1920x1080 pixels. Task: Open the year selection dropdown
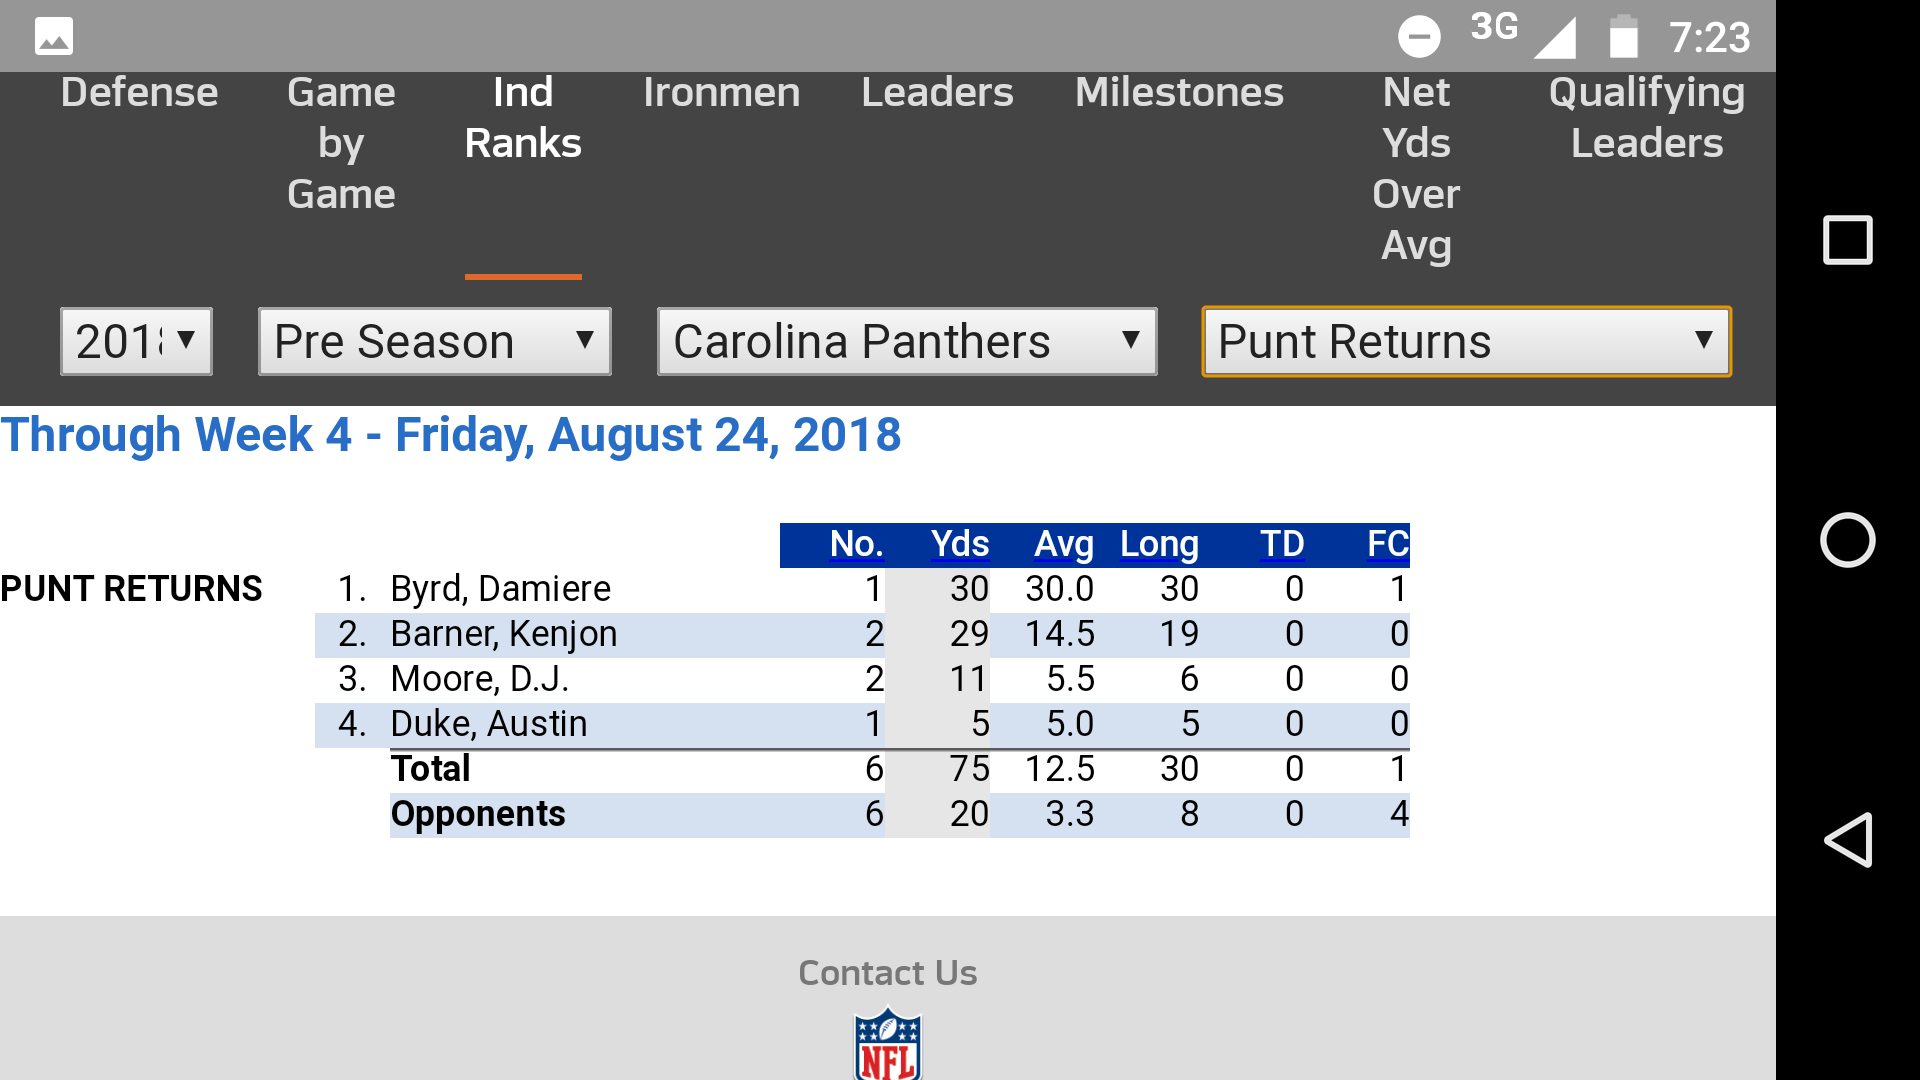(137, 342)
